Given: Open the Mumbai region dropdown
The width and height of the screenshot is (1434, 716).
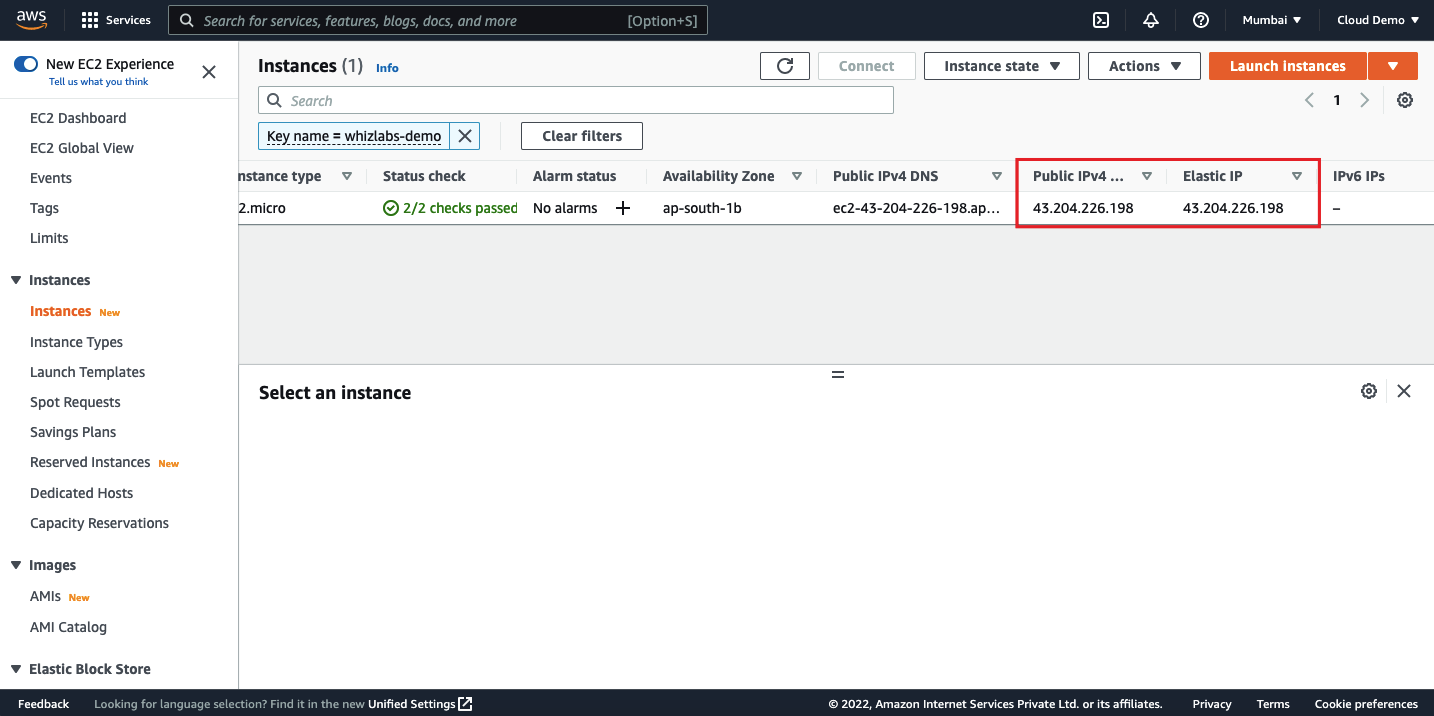Looking at the screenshot, I should tap(1272, 20).
